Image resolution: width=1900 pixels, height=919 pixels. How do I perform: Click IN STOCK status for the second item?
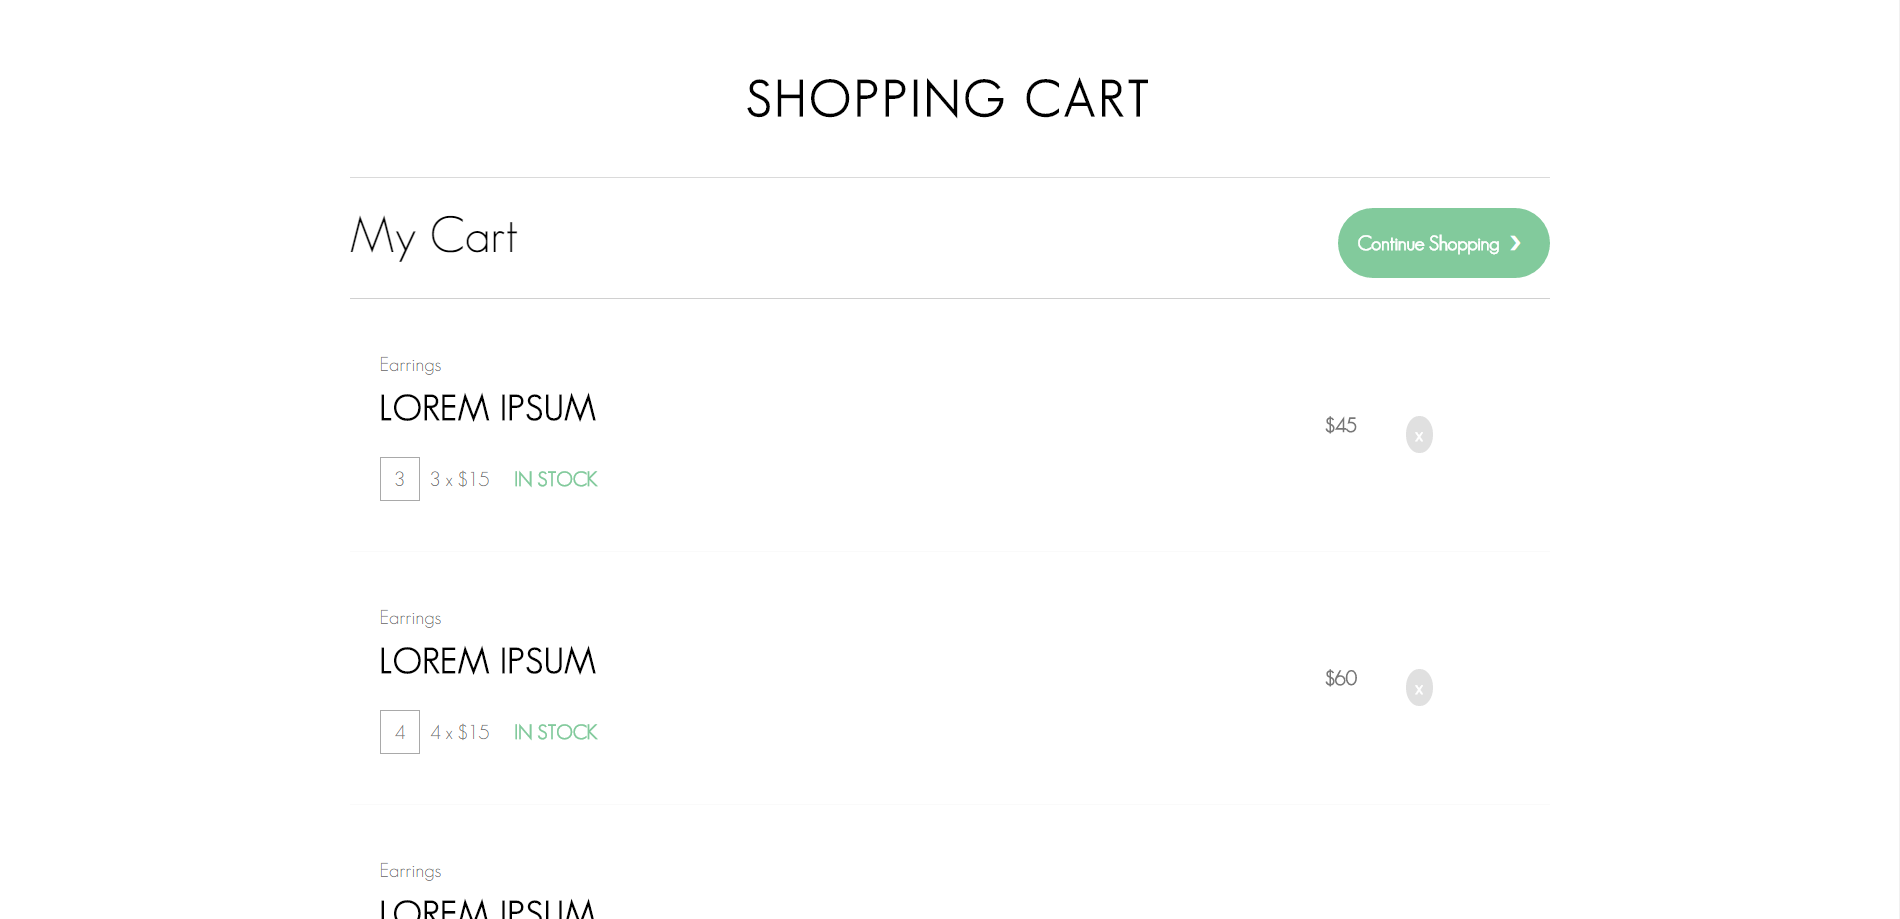[x=555, y=732]
